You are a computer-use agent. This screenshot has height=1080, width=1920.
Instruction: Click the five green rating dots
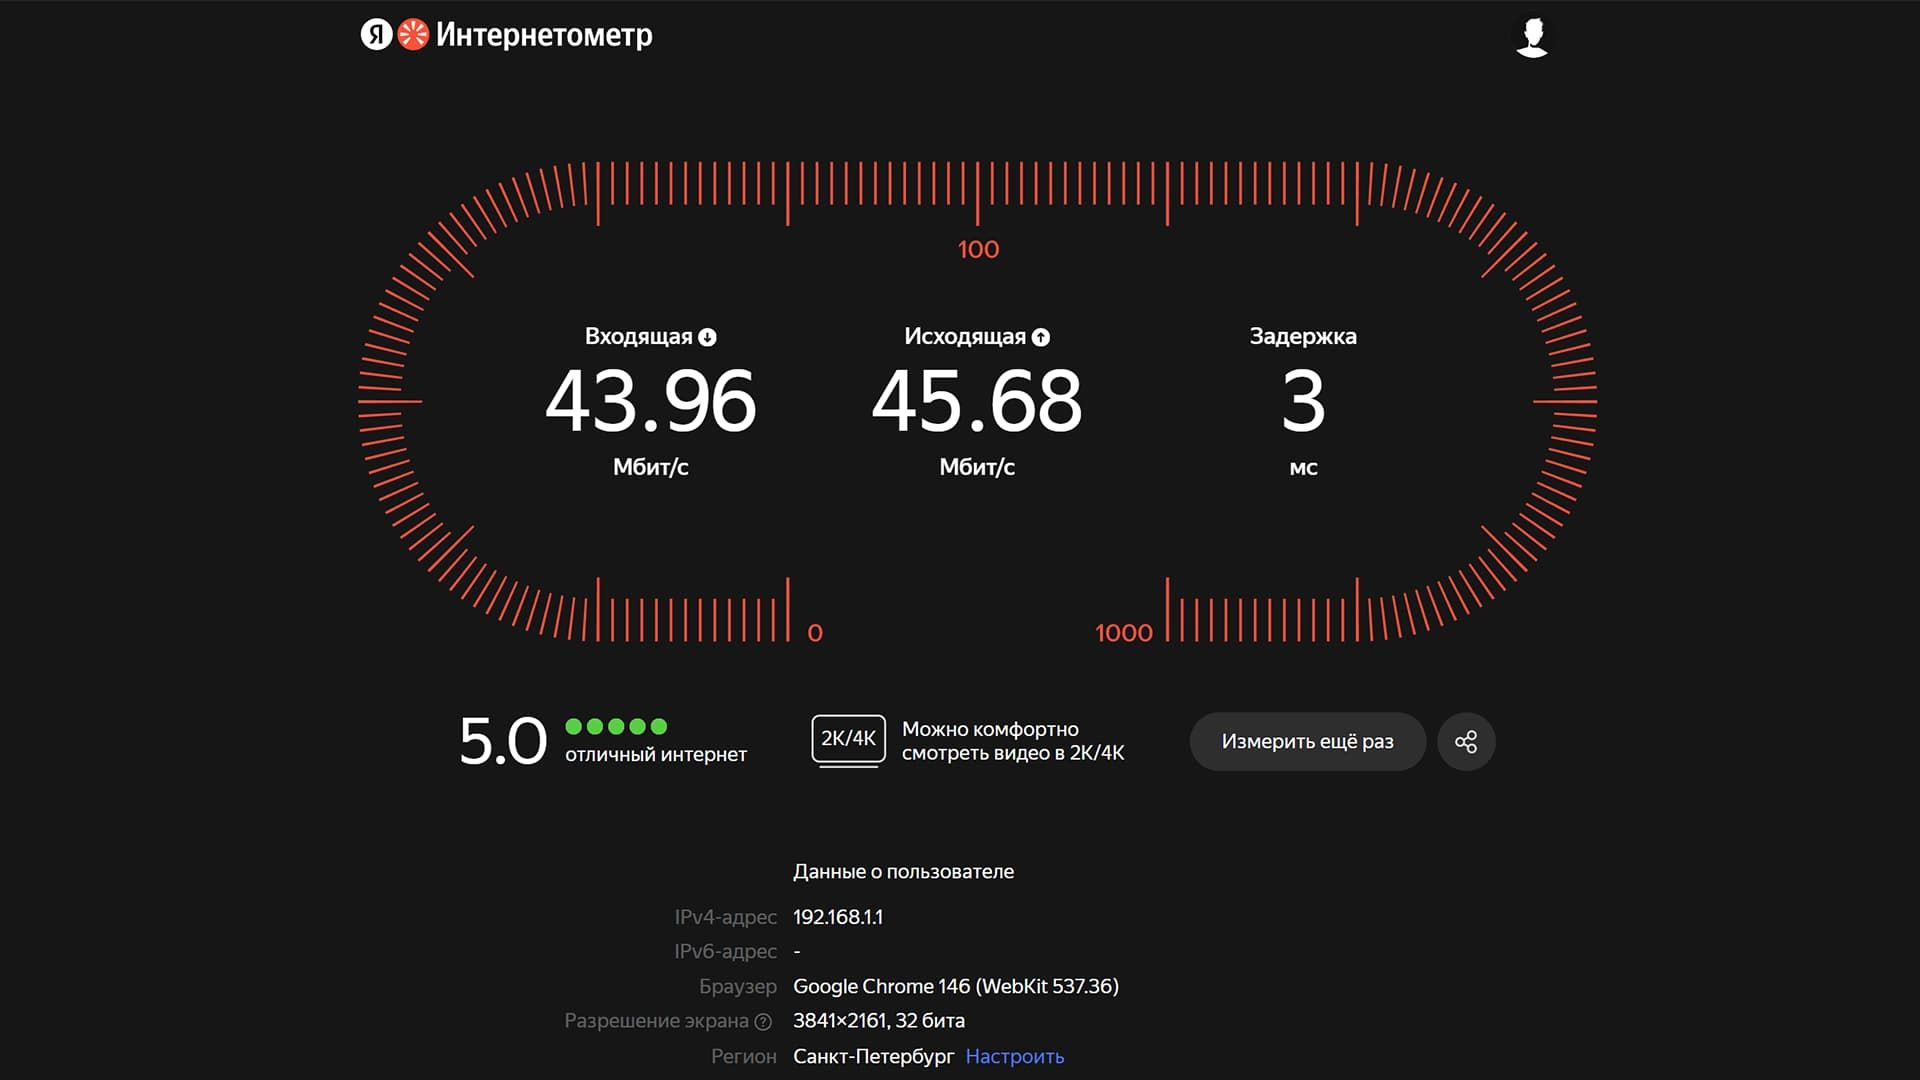pyautogui.click(x=616, y=727)
